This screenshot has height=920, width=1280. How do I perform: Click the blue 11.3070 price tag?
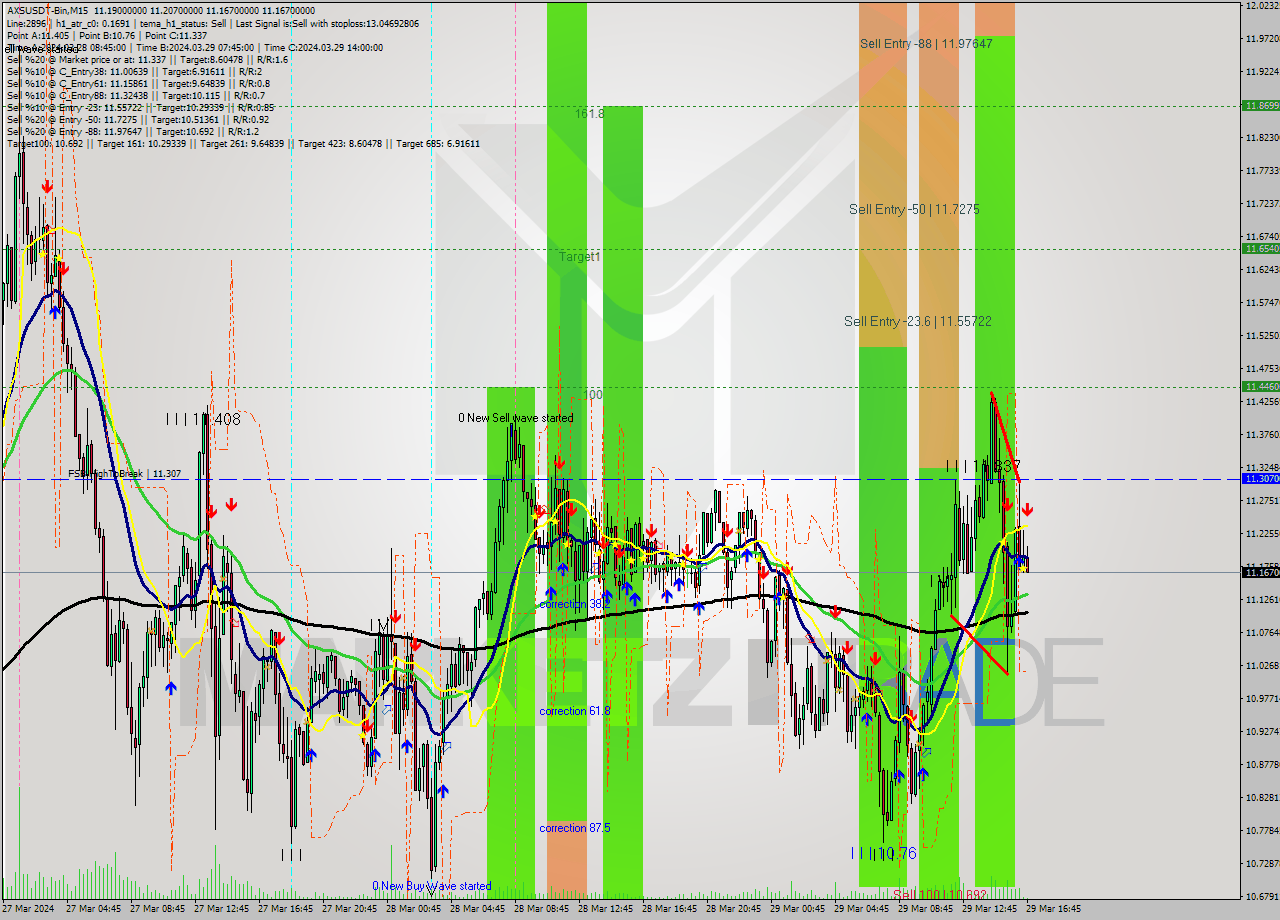tap(1260, 479)
